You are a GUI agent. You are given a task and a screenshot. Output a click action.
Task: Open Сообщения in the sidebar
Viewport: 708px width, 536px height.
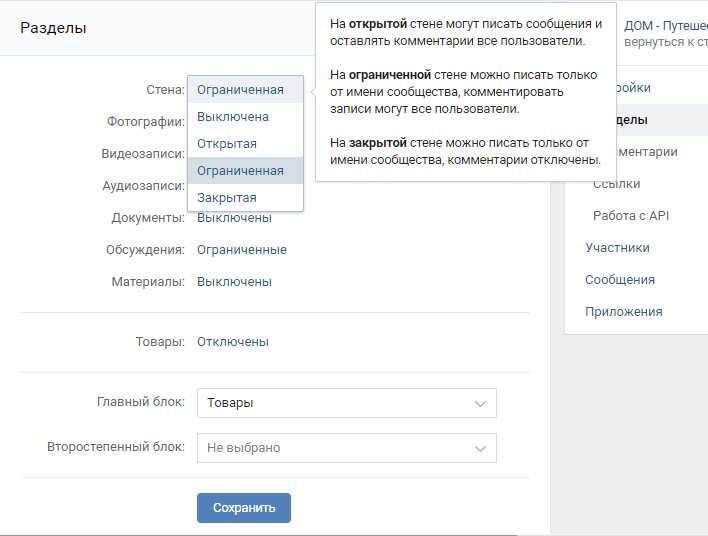pos(620,280)
